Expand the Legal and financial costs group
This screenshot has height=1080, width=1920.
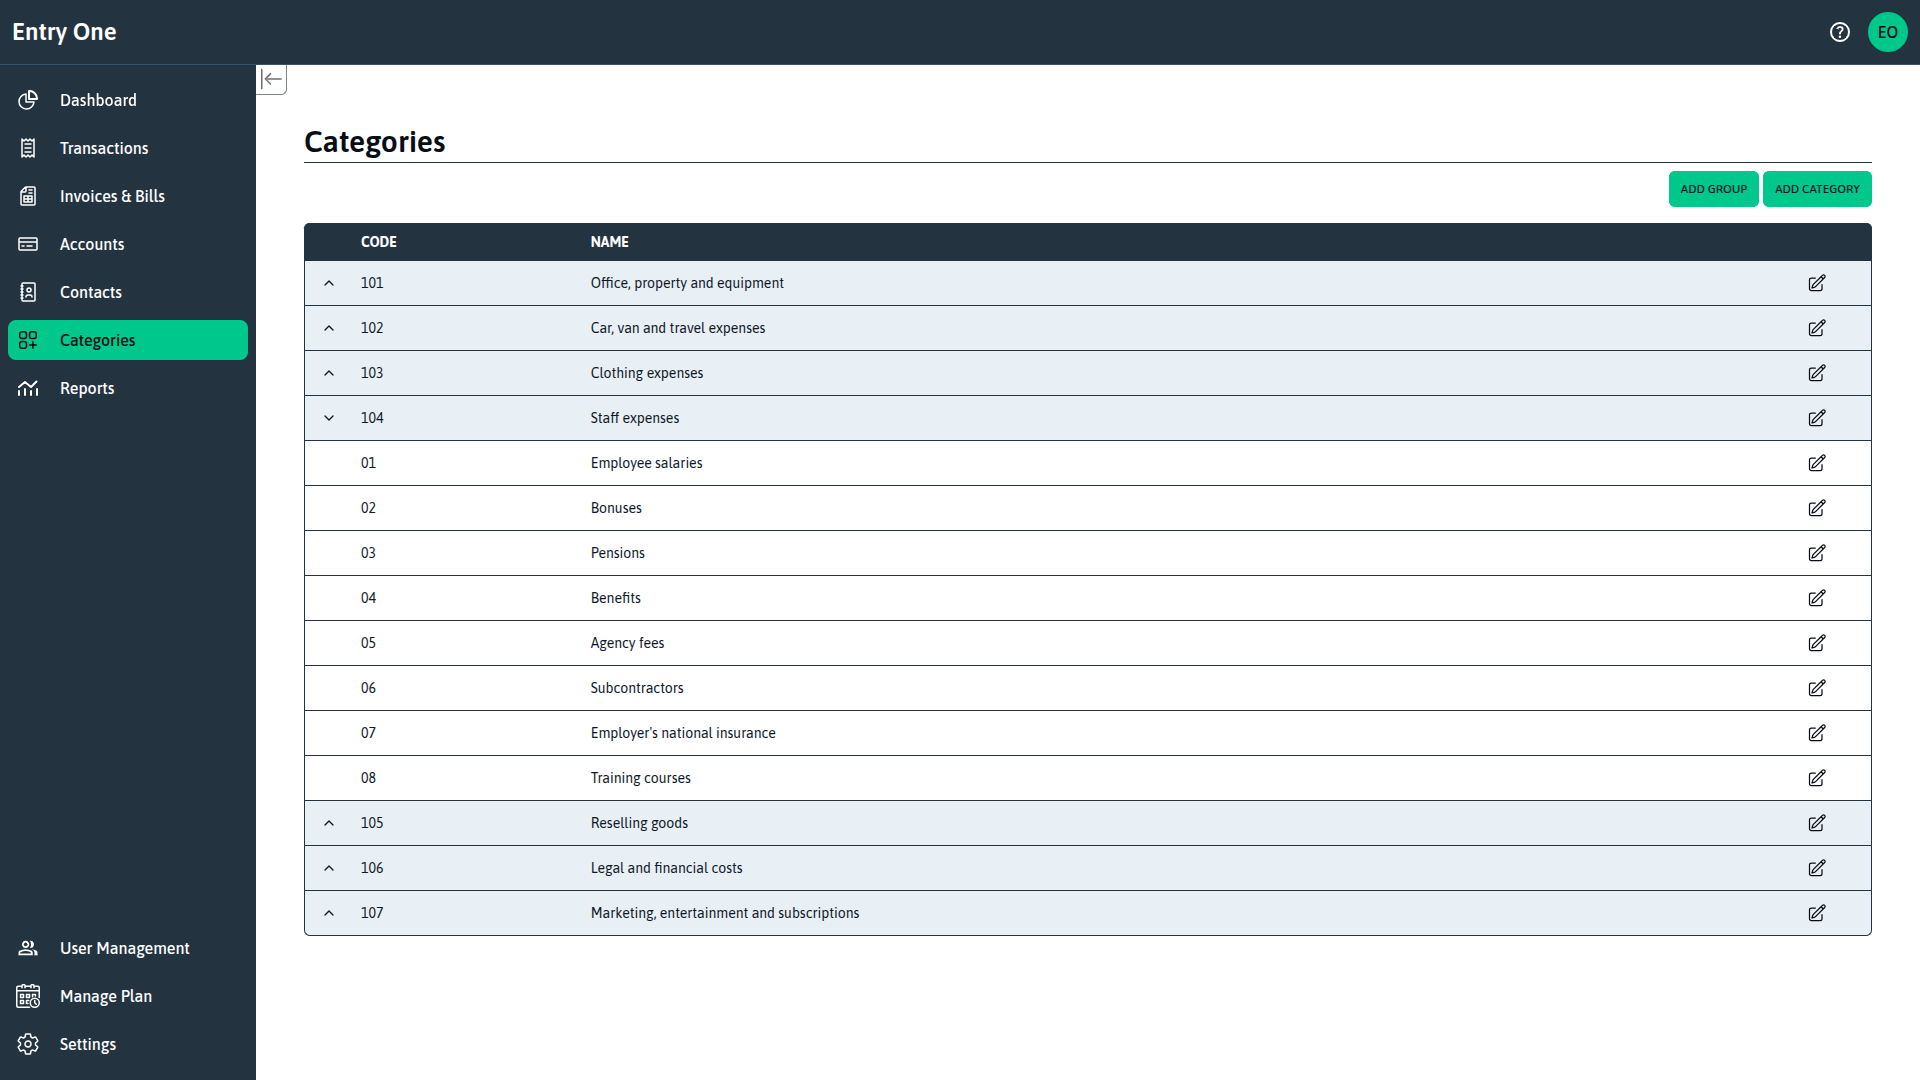(x=329, y=868)
